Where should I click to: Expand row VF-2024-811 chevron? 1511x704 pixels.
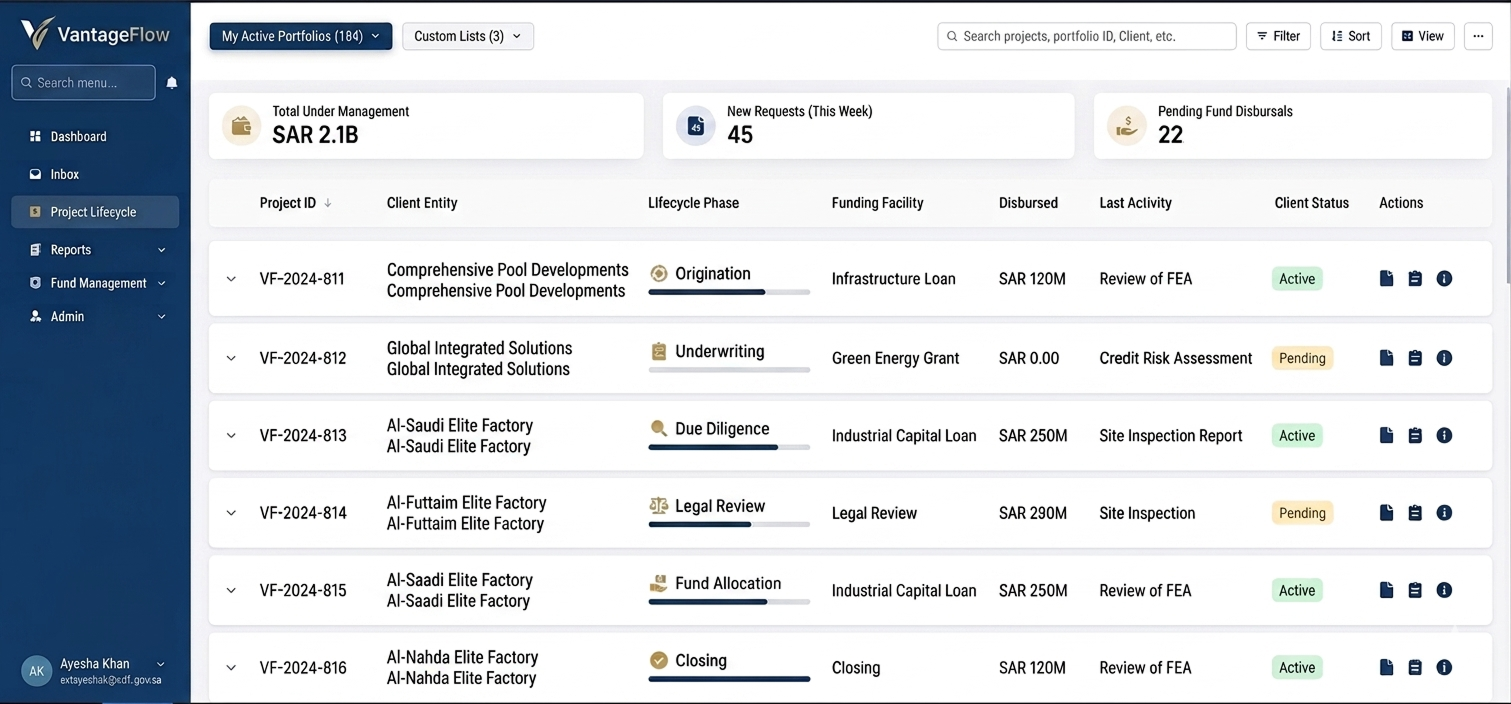coord(231,279)
